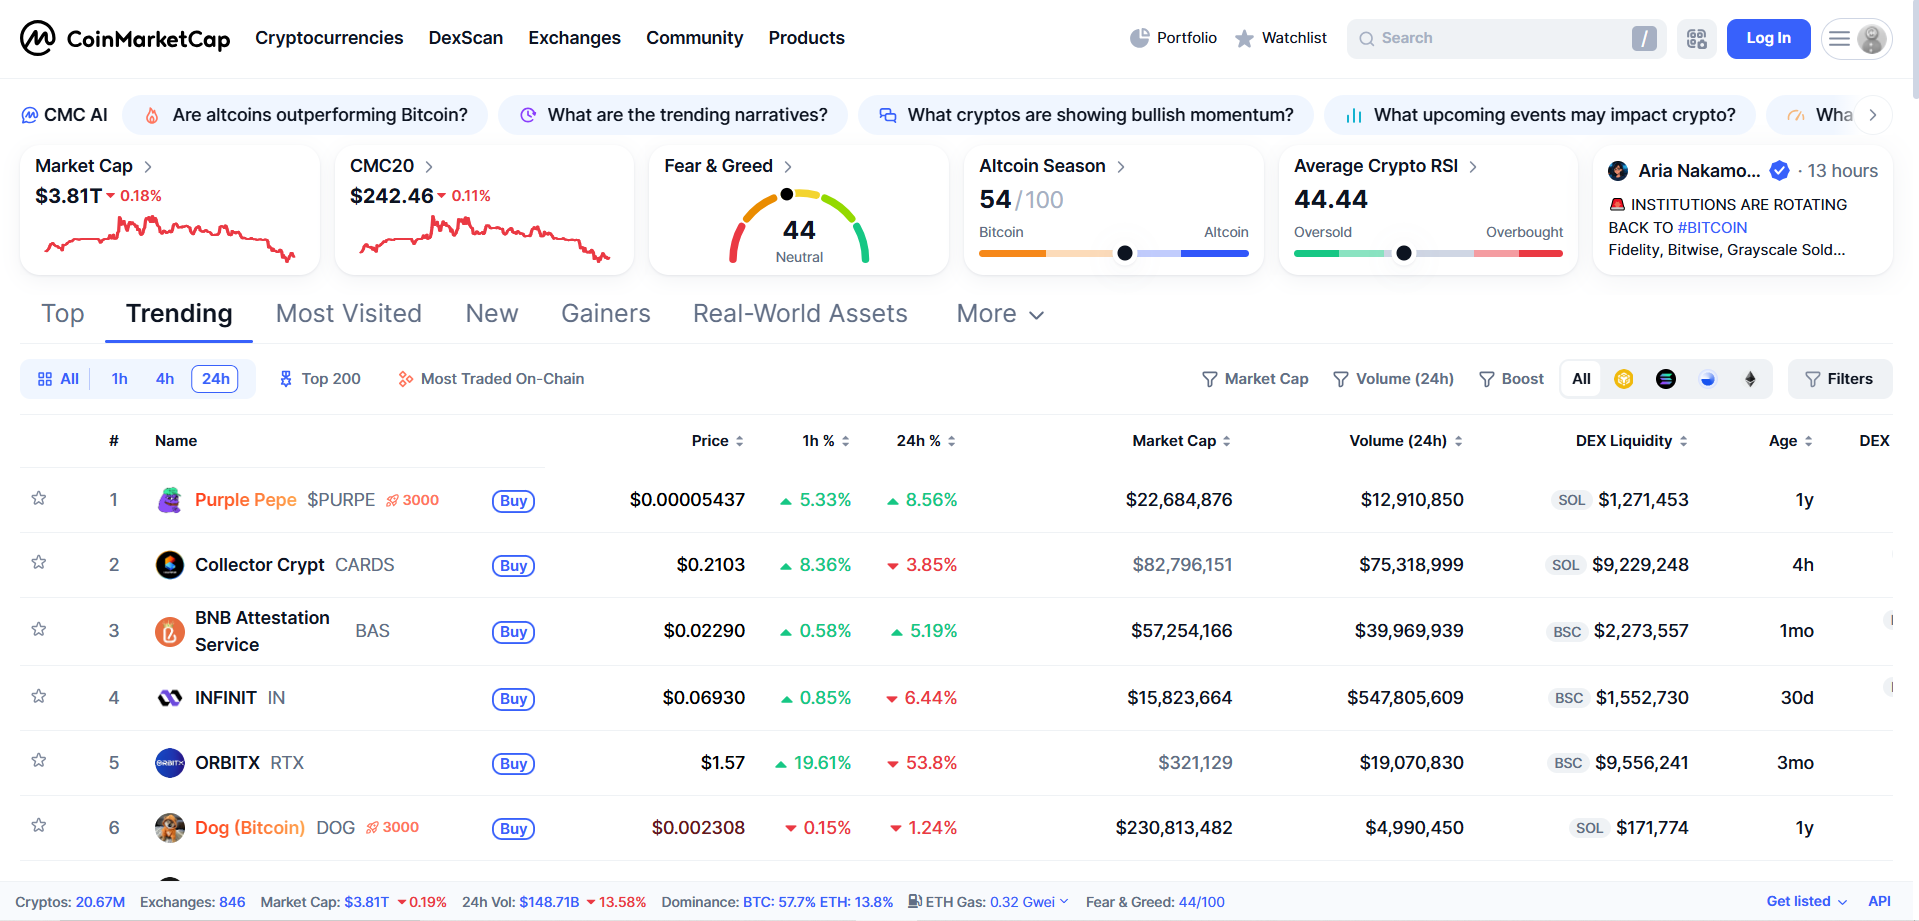
Task: Open the Boost filter dropdown
Action: 1511,379
